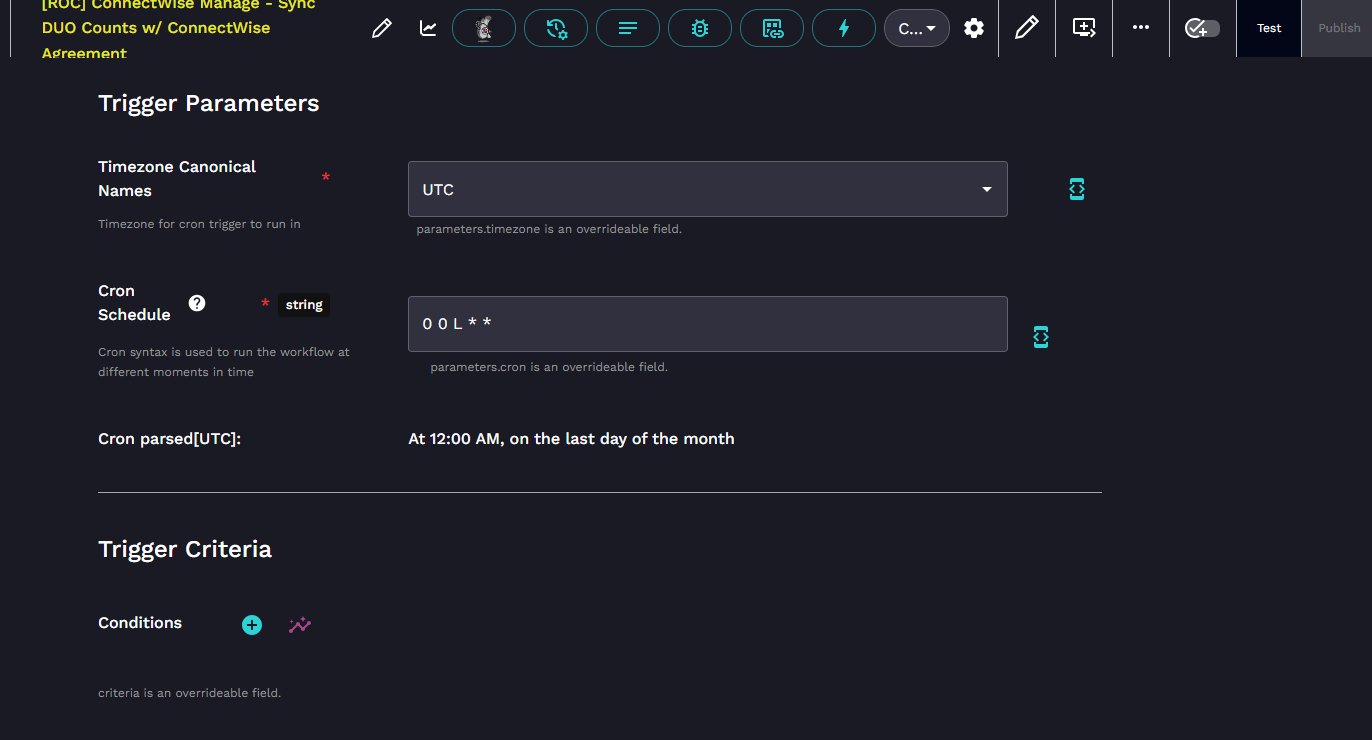Screen dimensions: 1372x740
Task: Open the bug debug icon
Action: (x=700, y=29)
